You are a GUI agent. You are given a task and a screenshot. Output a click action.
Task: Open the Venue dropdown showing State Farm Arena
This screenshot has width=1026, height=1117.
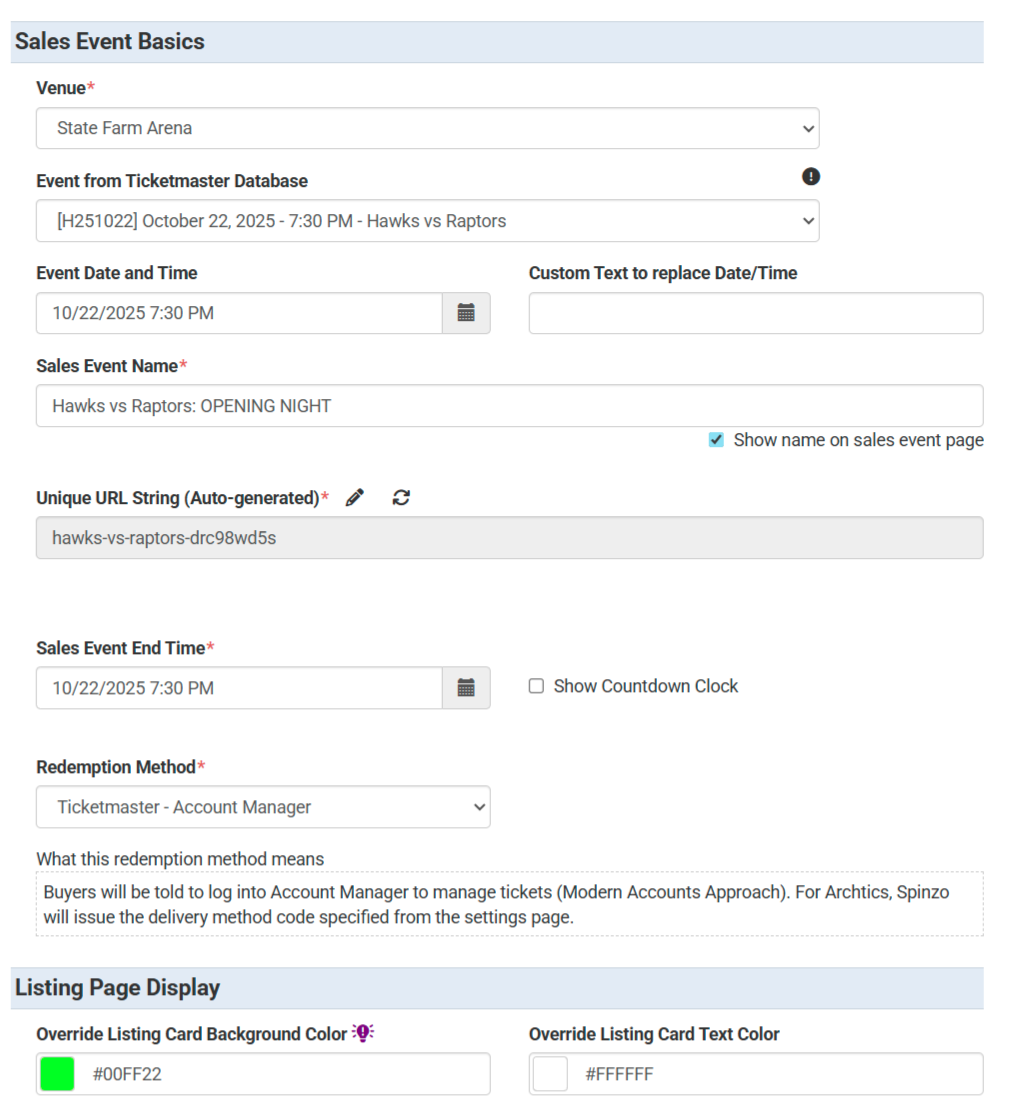point(428,128)
